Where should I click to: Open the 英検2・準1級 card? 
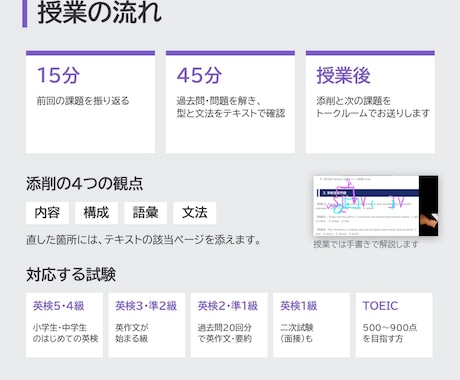[229, 325]
